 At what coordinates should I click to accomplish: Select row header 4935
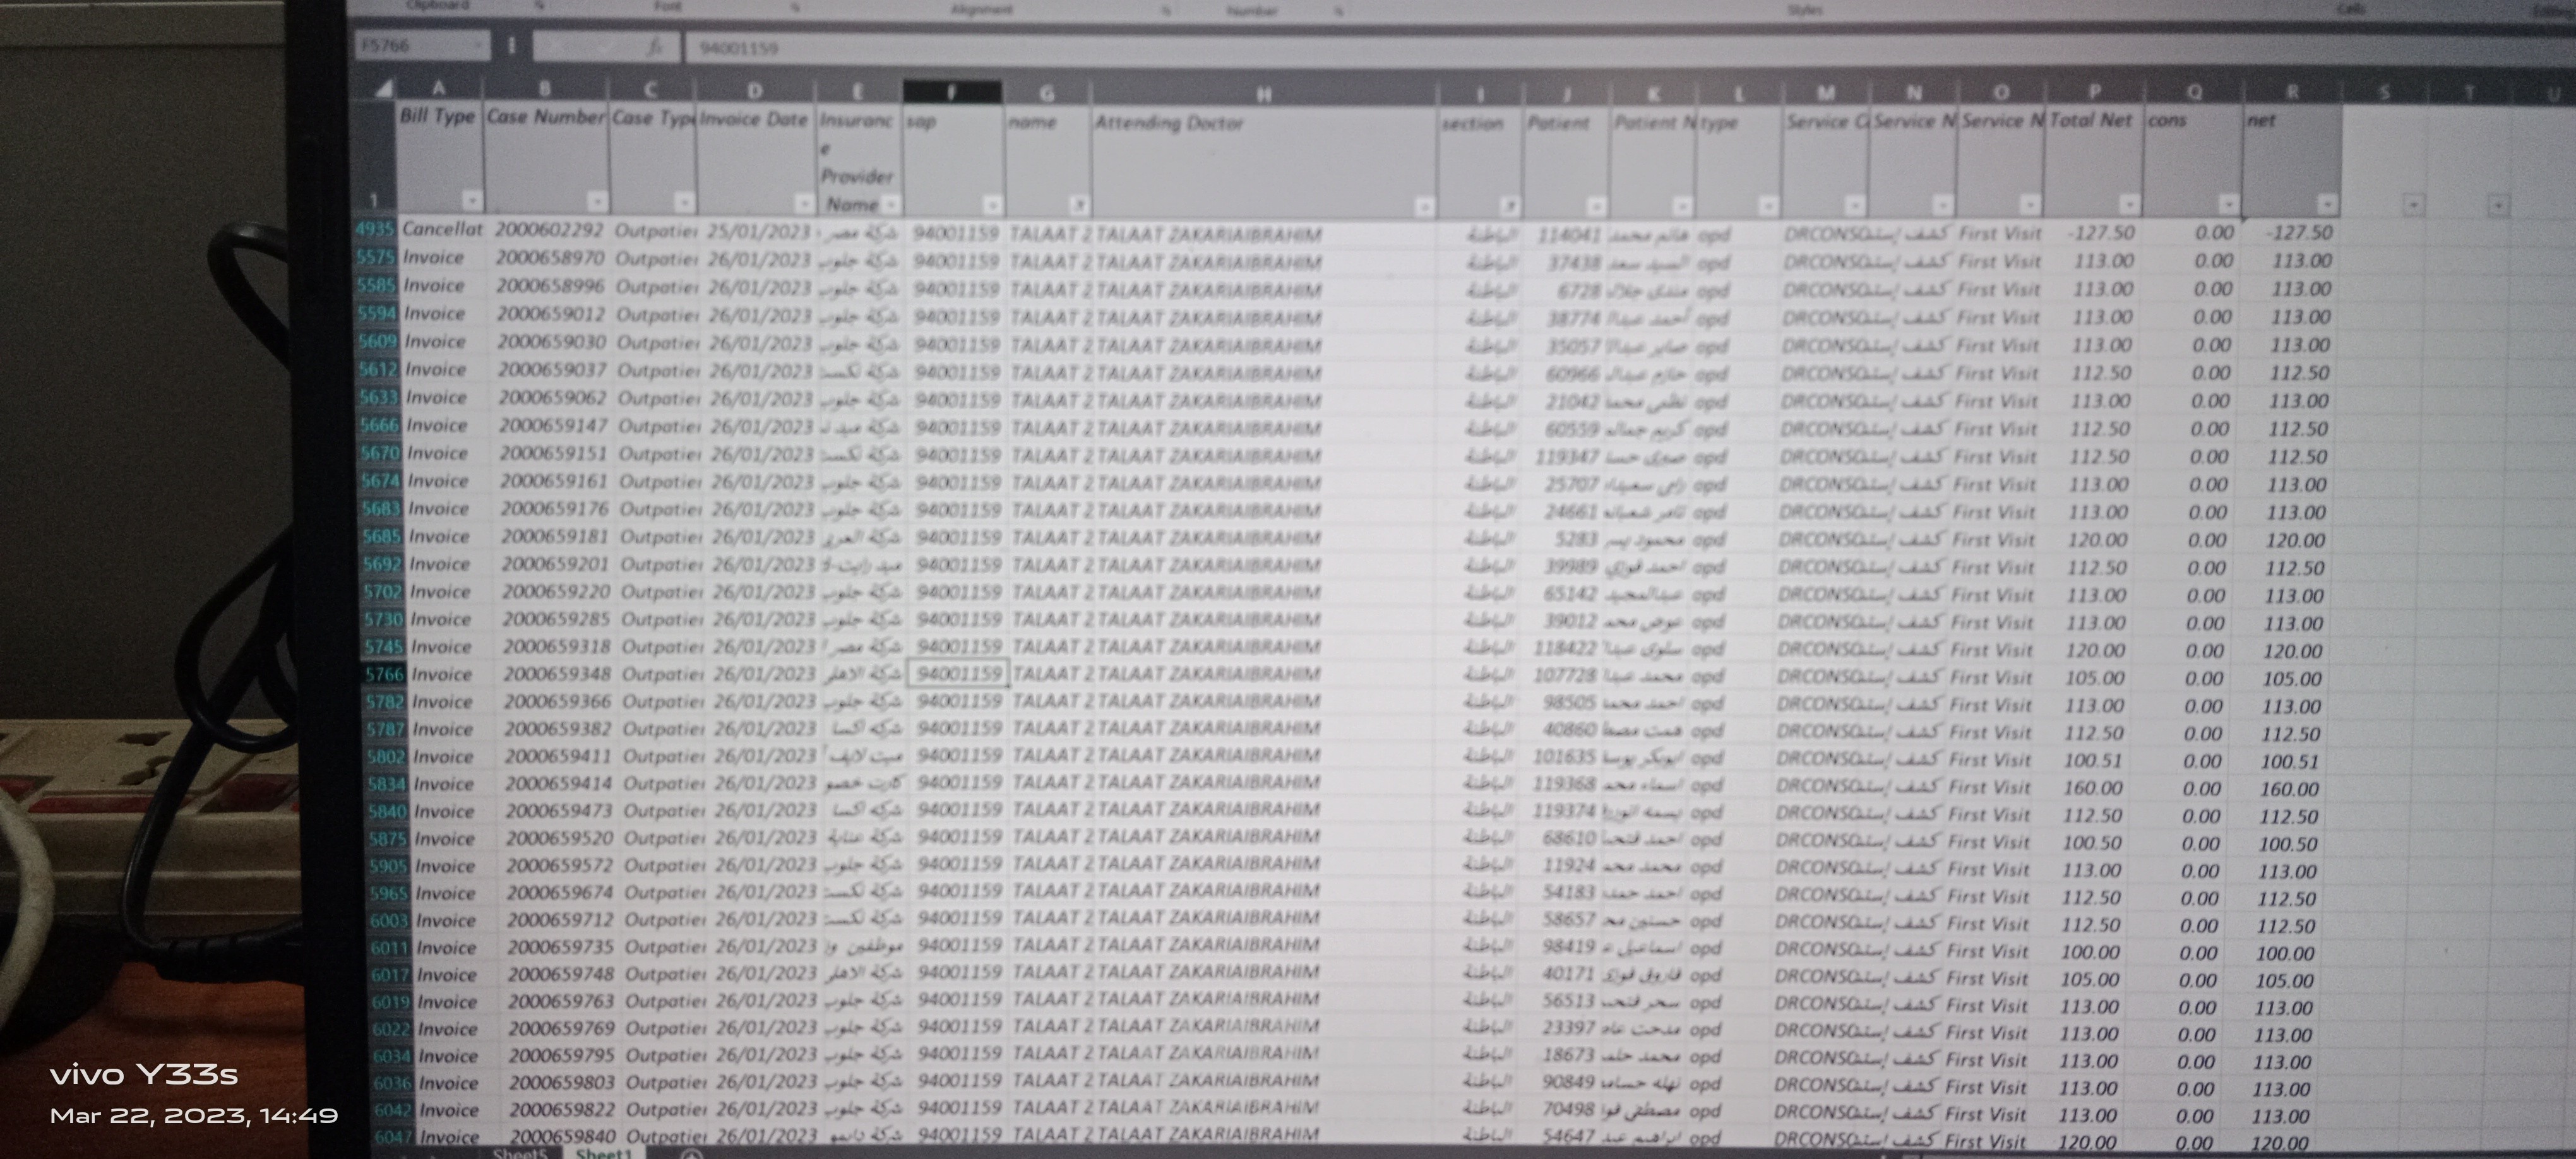pyautogui.click(x=375, y=229)
